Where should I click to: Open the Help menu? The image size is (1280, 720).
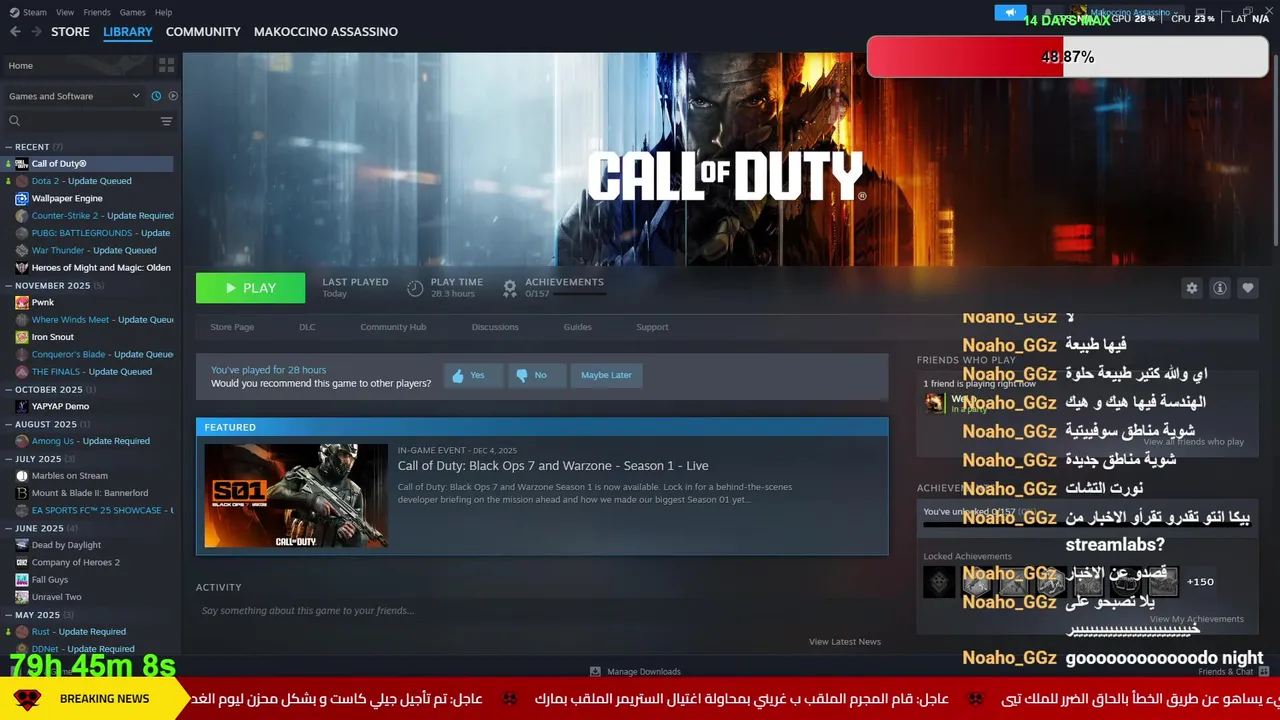tap(163, 12)
